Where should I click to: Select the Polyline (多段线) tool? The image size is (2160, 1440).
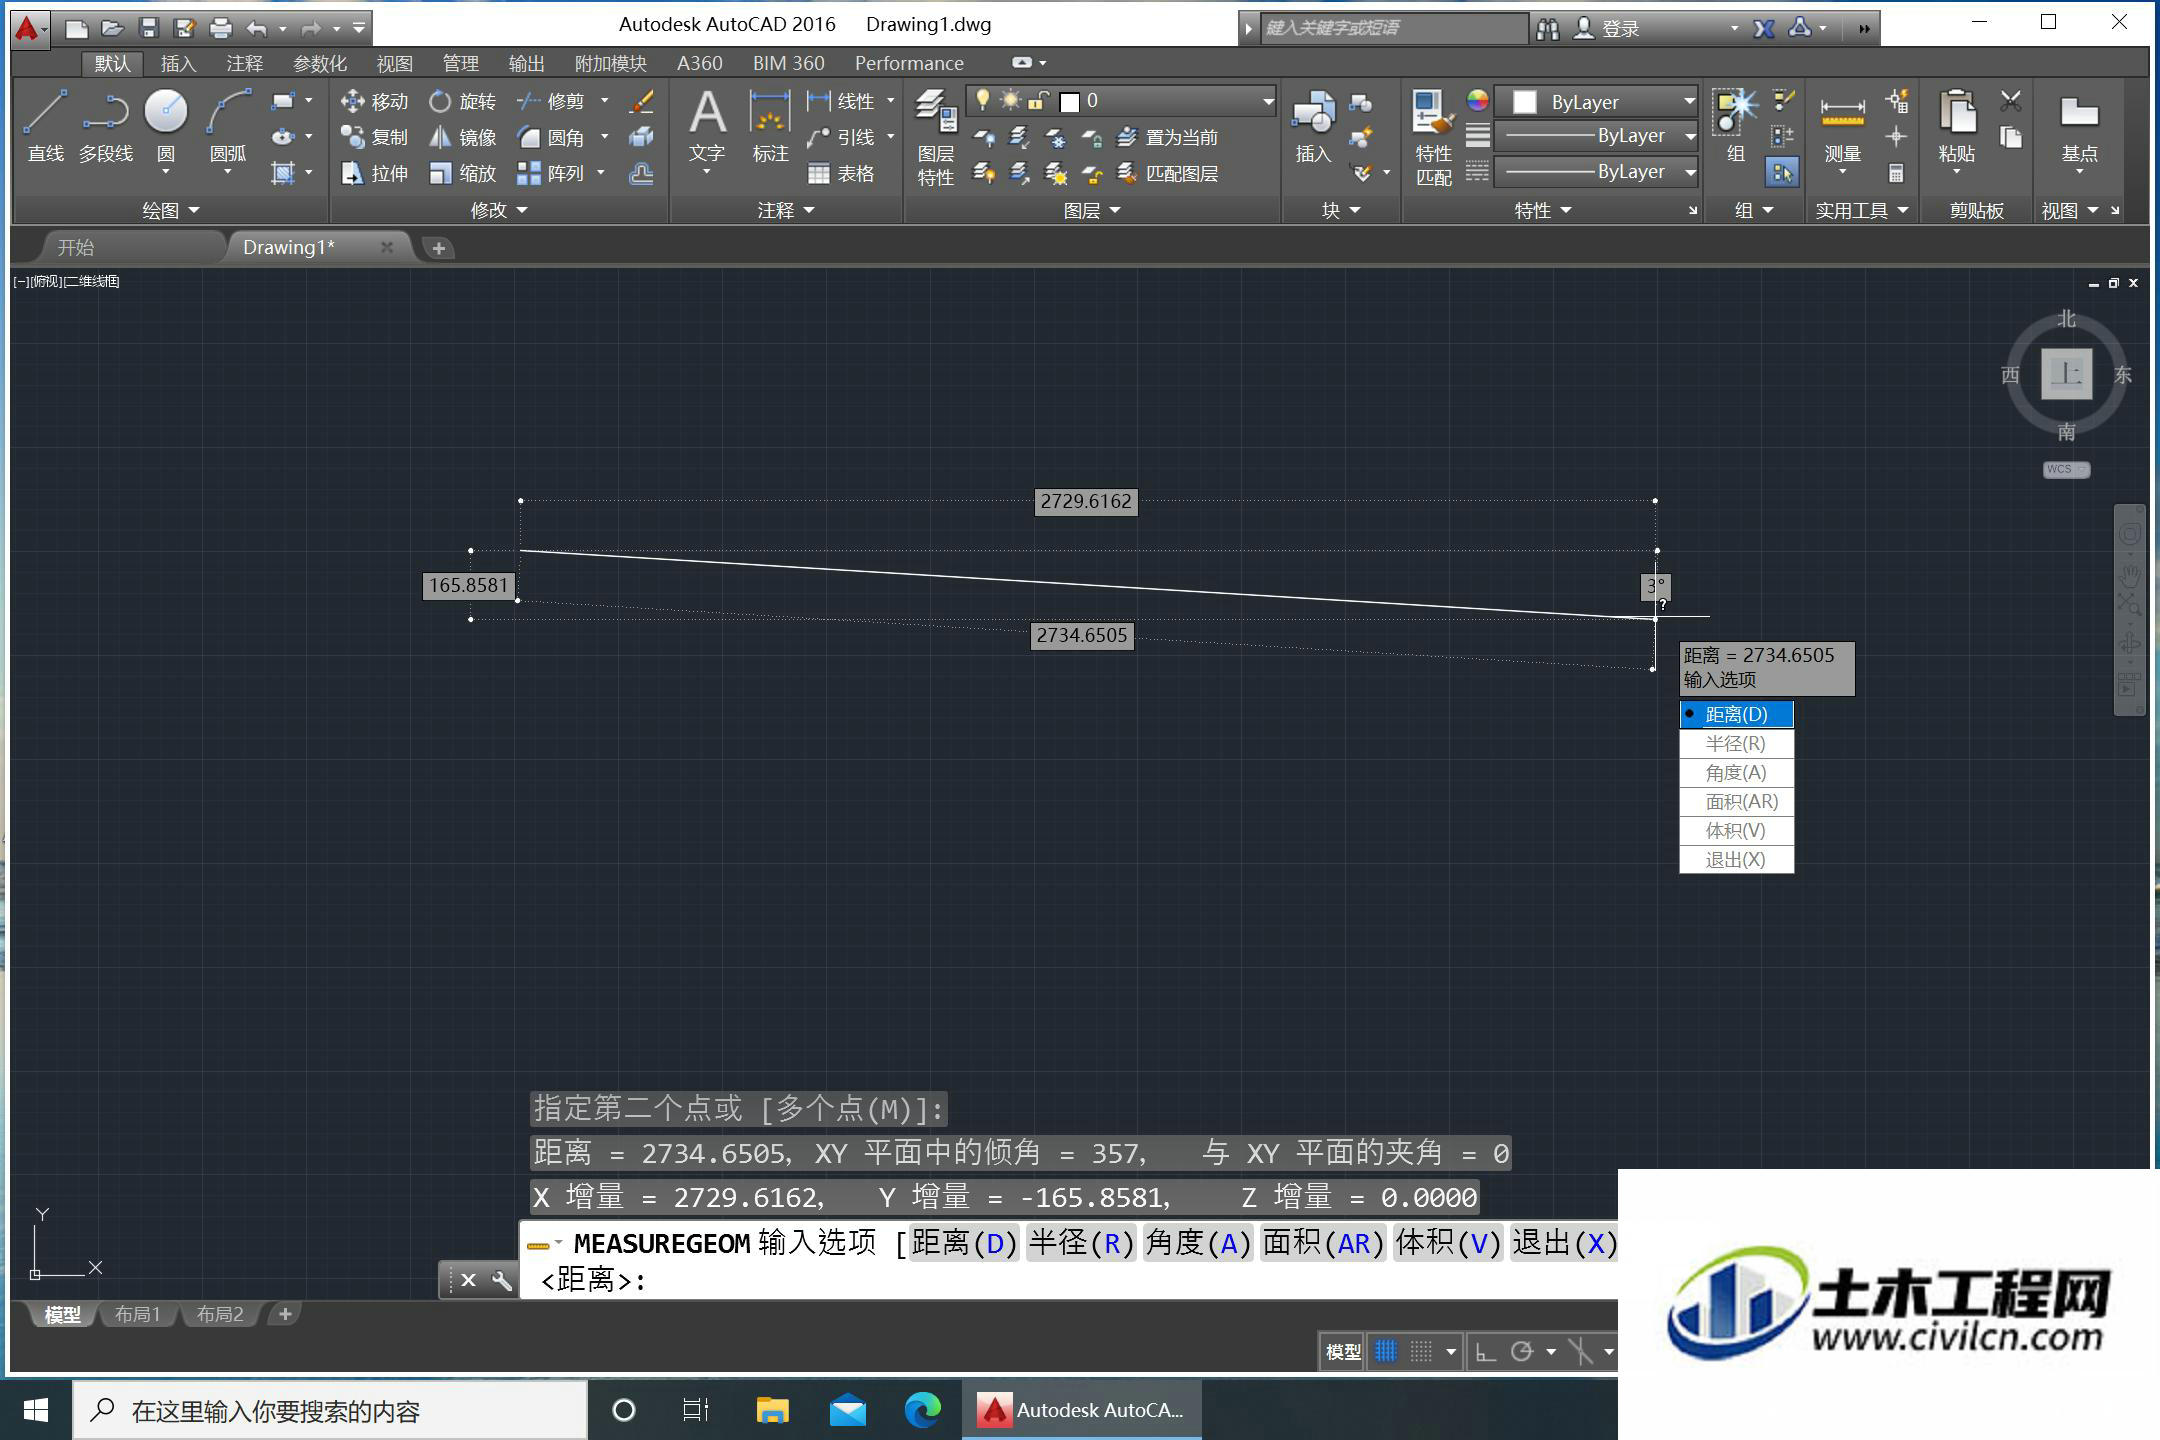coord(105,125)
